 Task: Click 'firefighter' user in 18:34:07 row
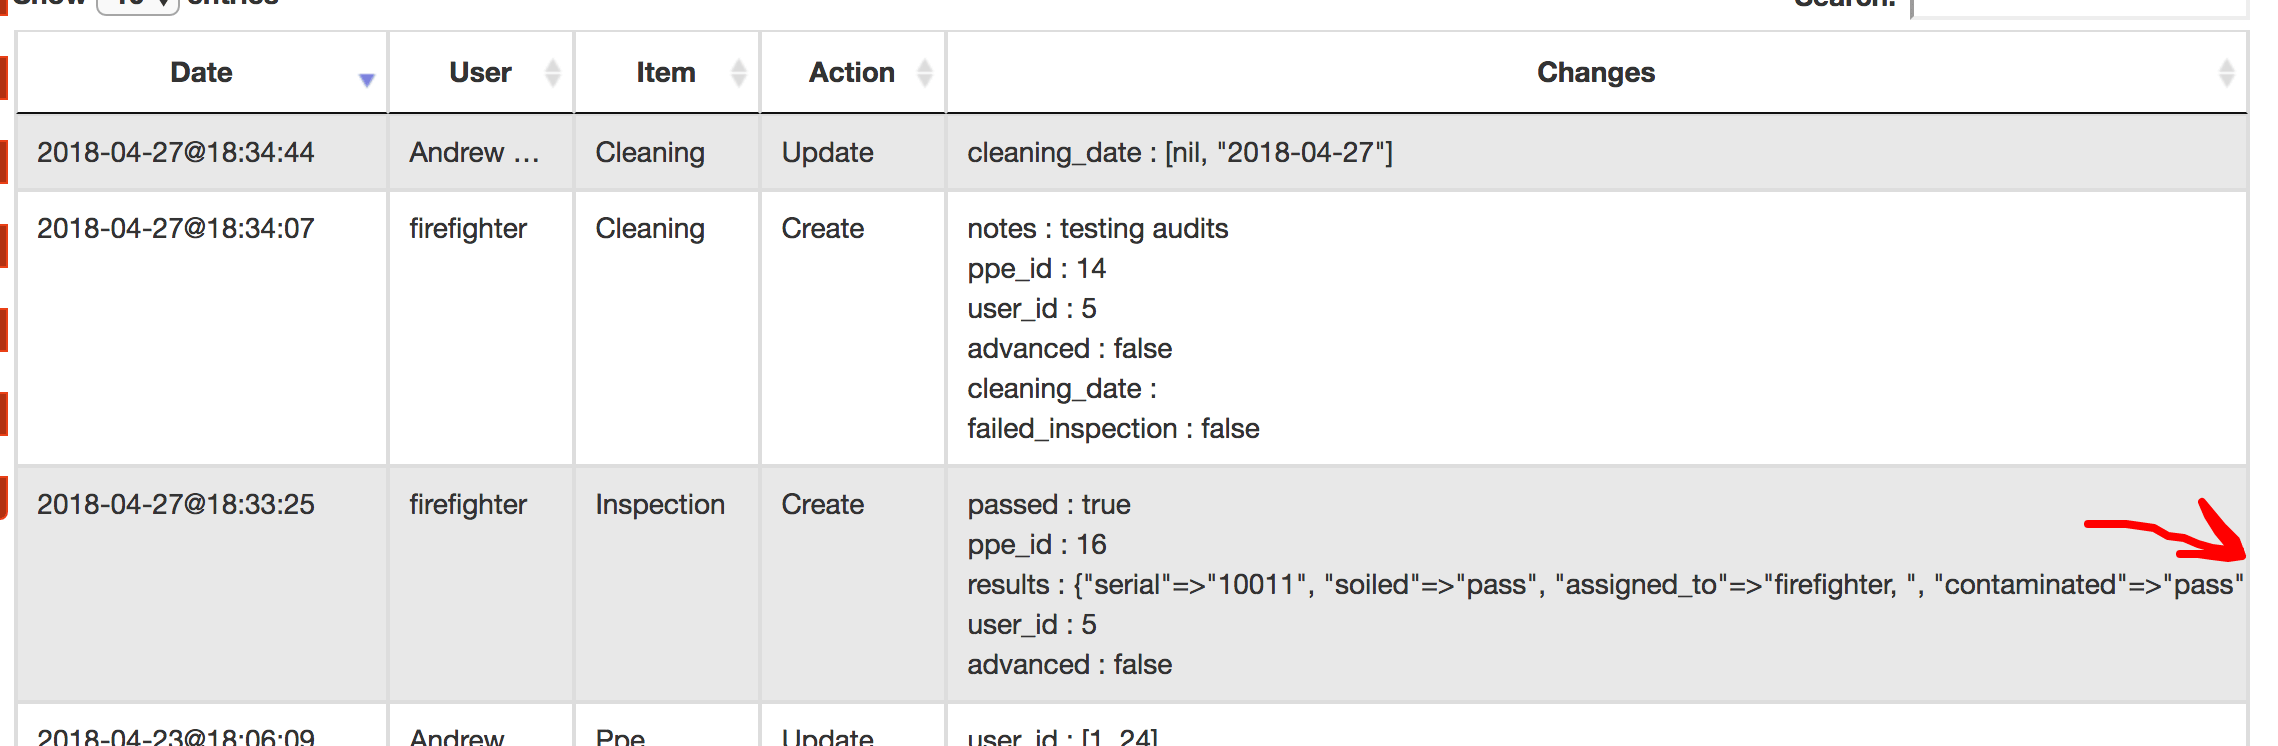[468, 228]
